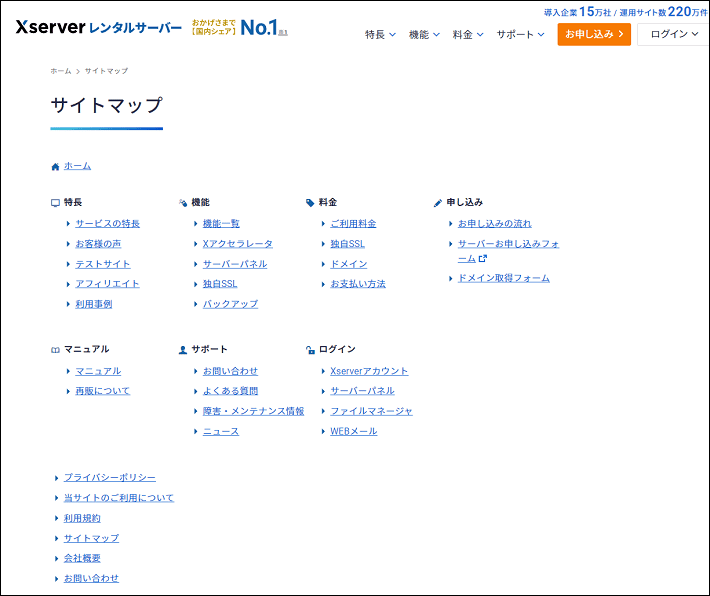Click the lock icon next to ログイン heading

coord(310,350)
